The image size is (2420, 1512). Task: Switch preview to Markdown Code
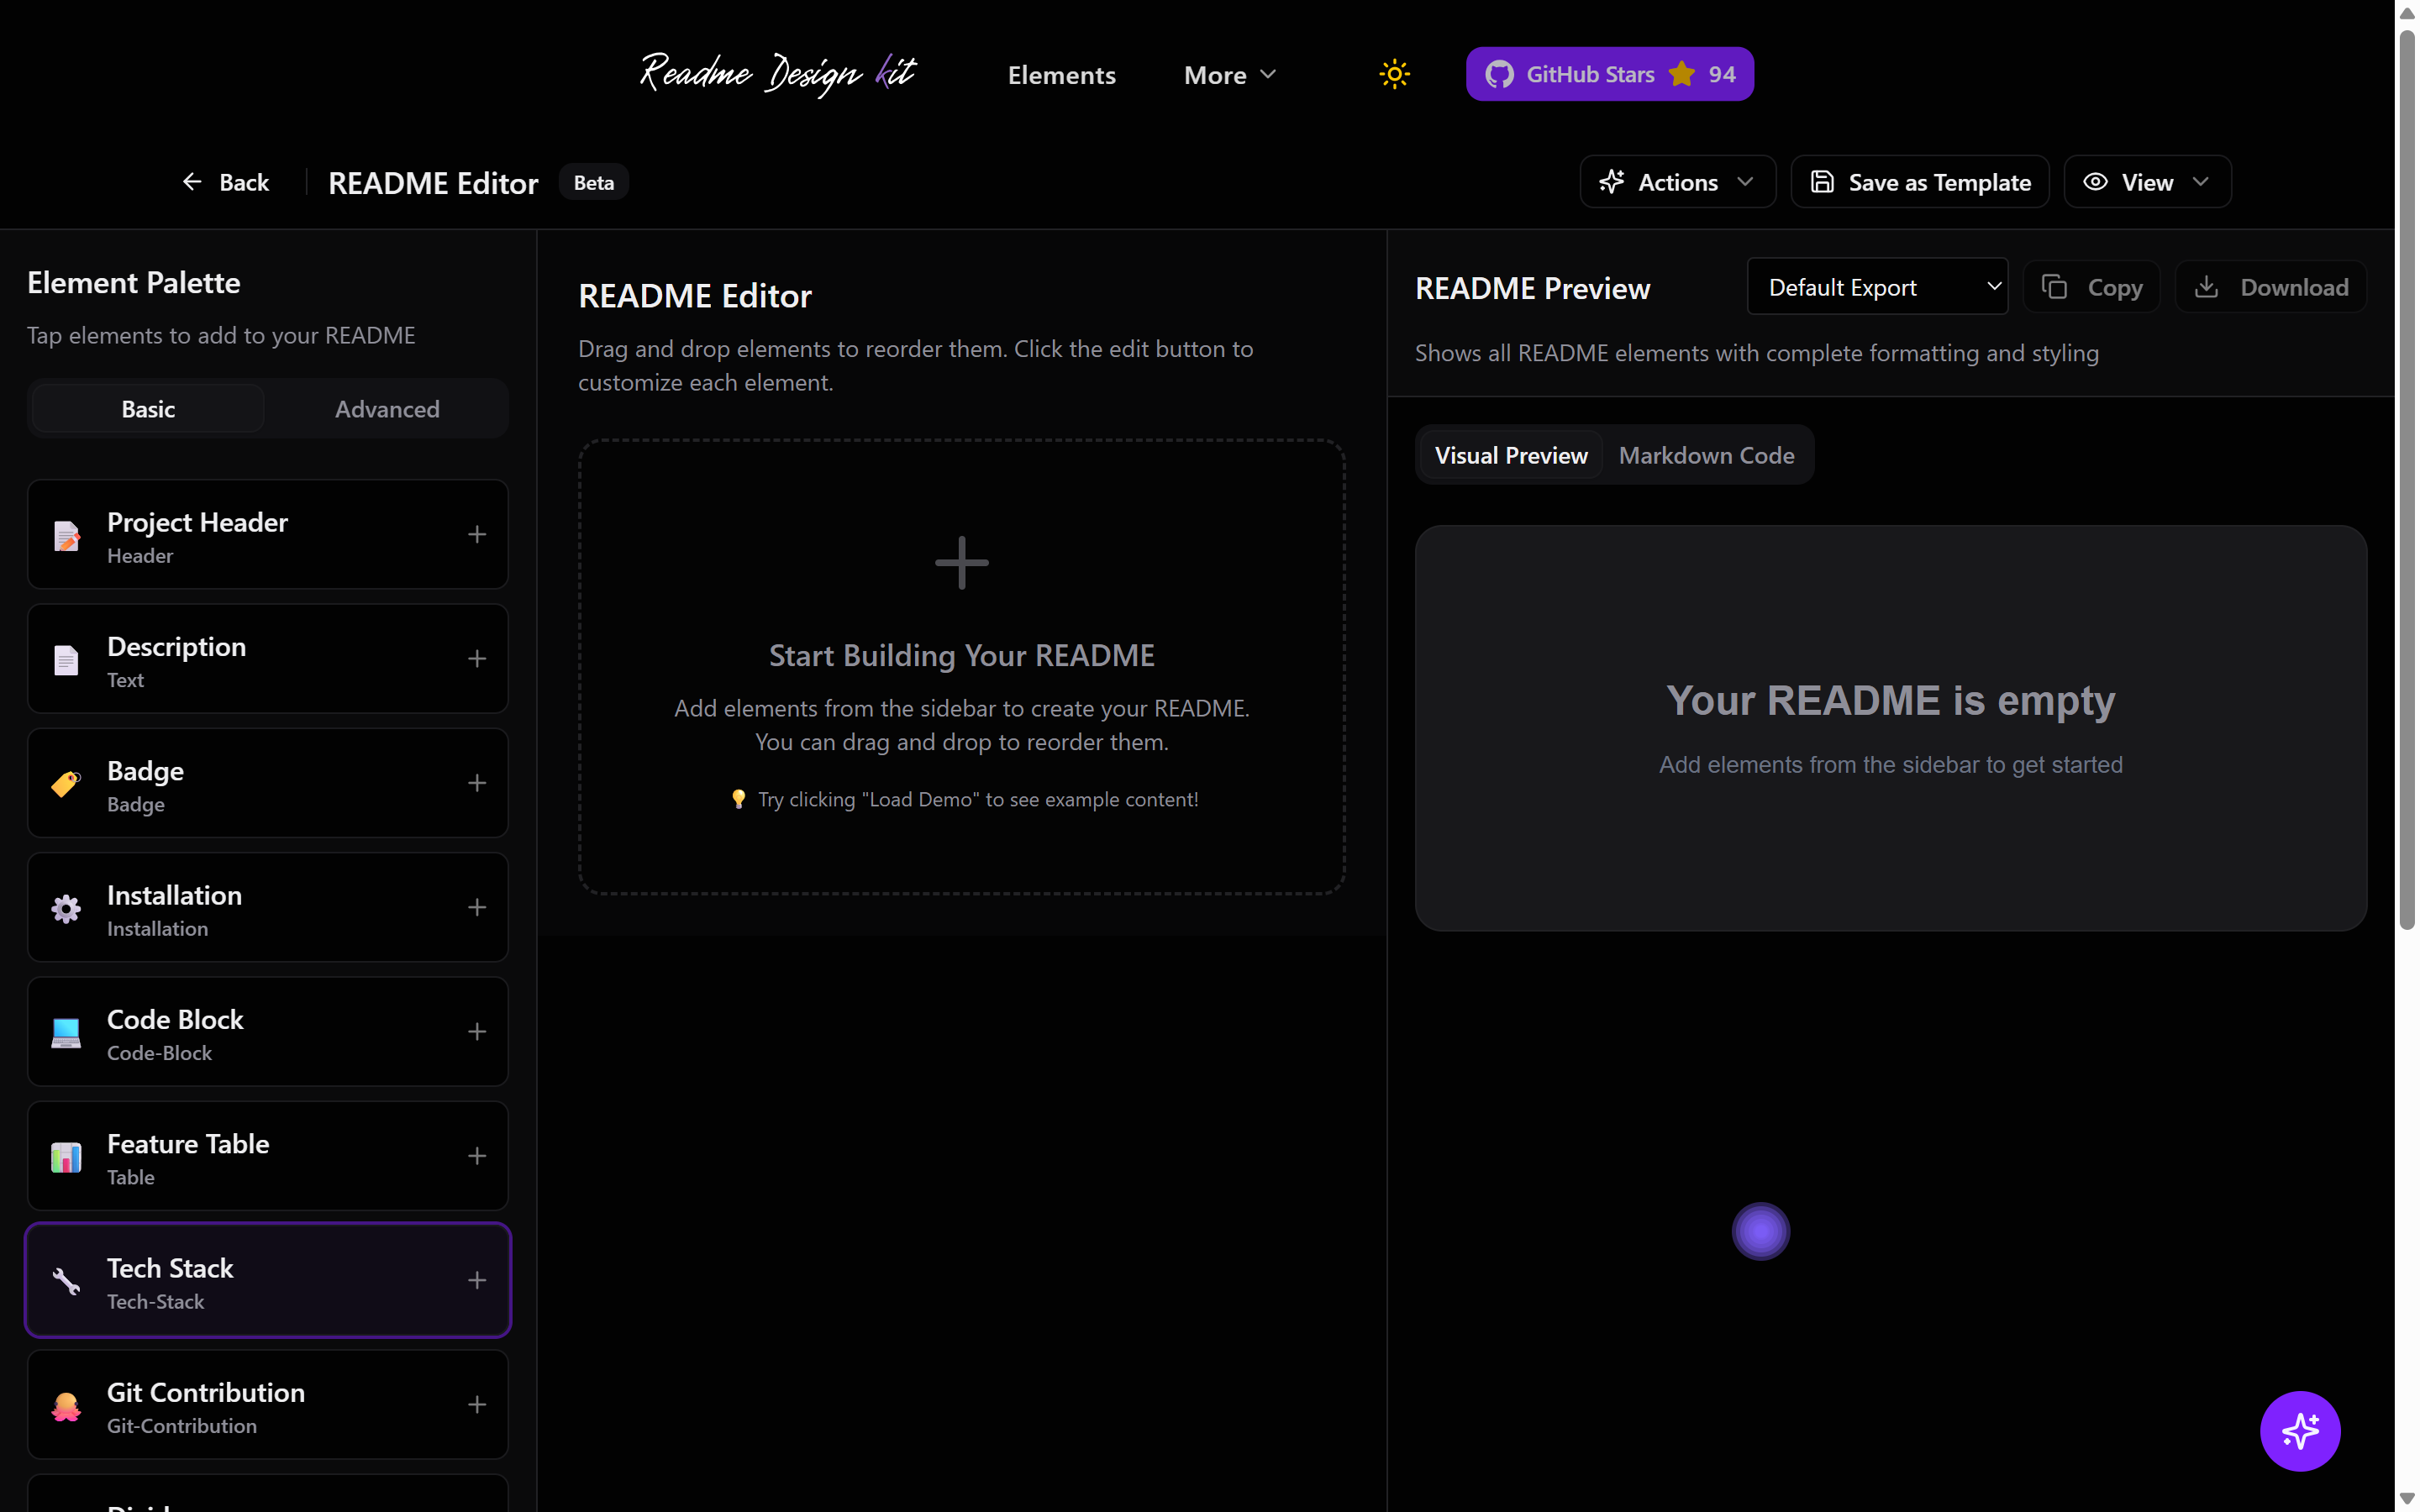click(x=1706, y=455)
